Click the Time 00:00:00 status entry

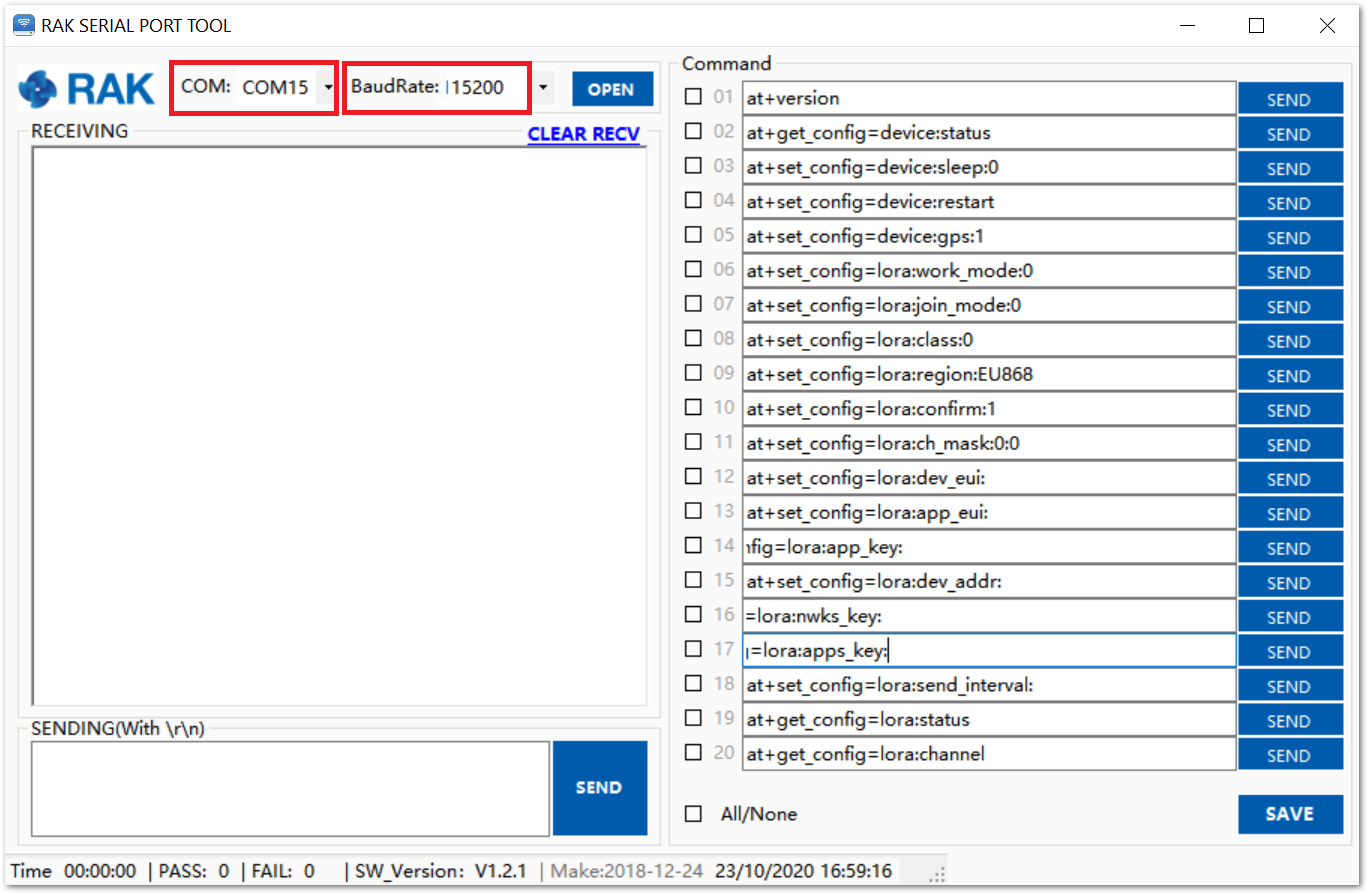(74, 871)
